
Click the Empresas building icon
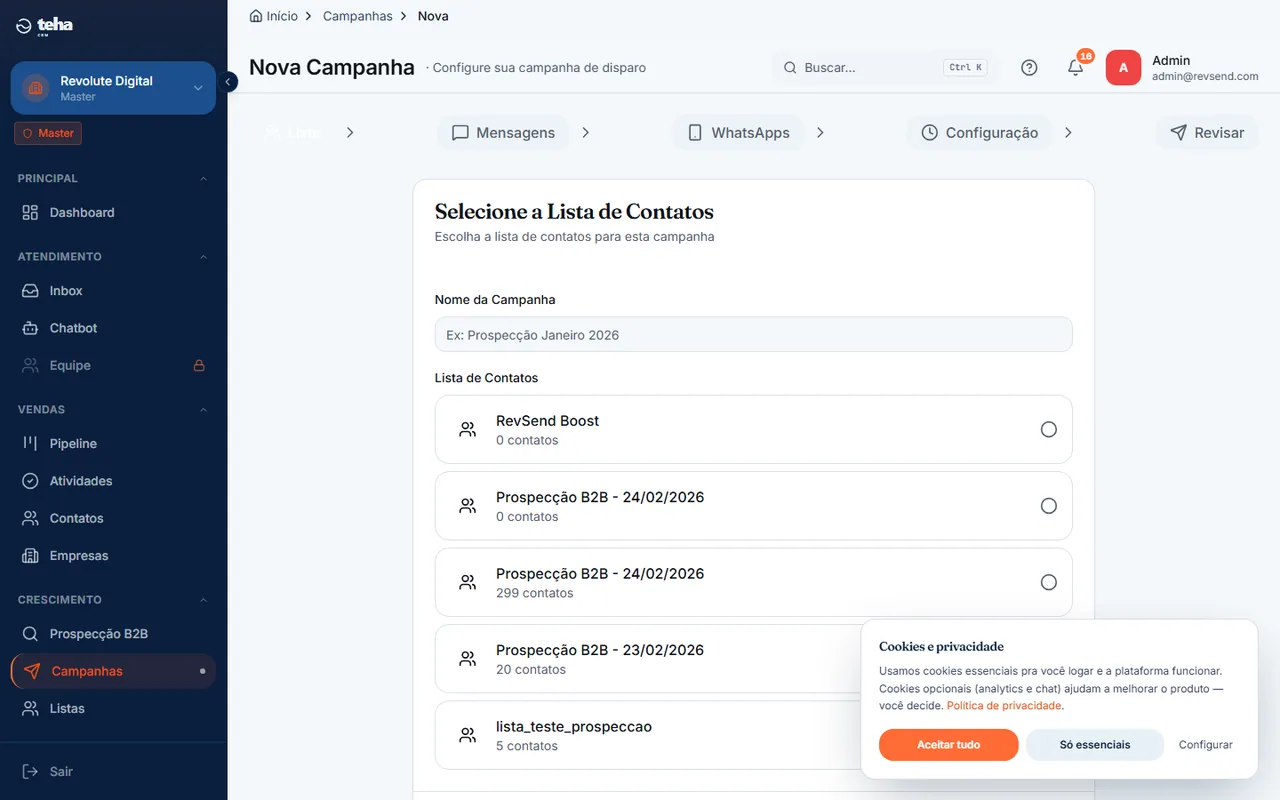point(30,556)
